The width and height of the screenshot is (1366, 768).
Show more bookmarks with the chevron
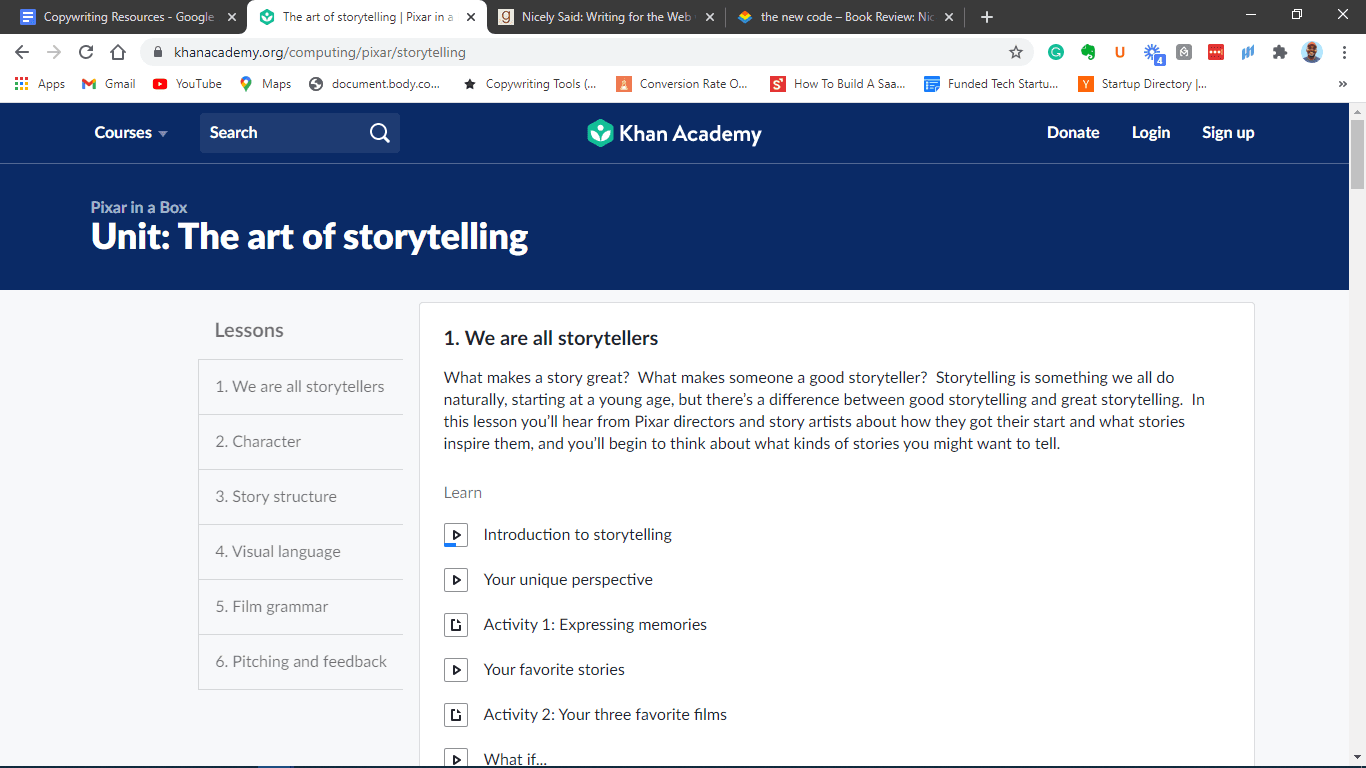(x=1342, y=84)
